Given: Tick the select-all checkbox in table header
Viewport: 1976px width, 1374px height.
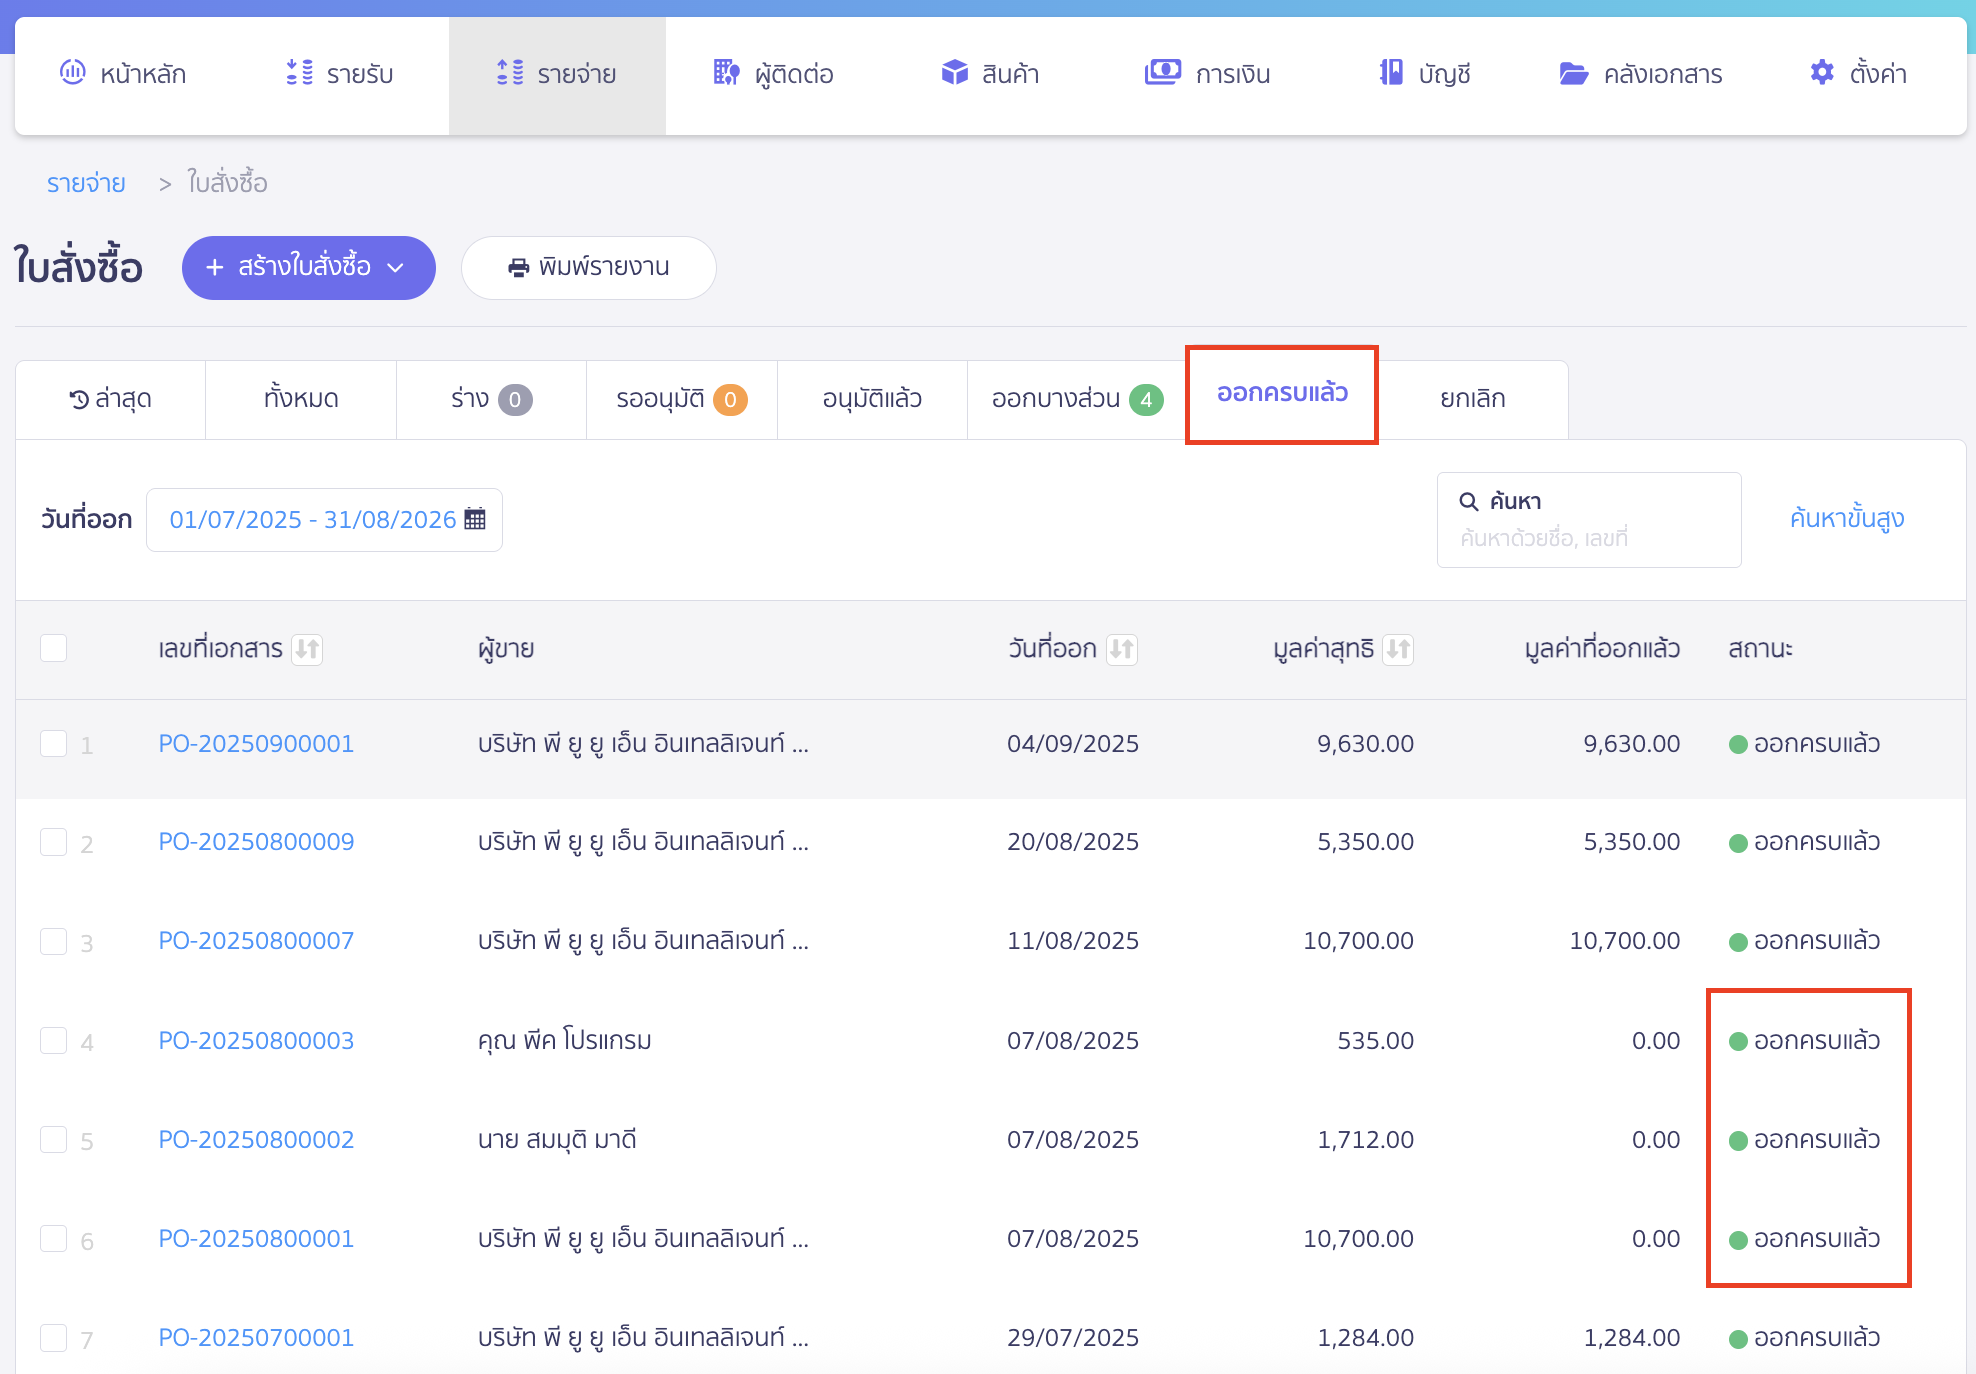Looking at the screenshot, I should [x=54, y=648].
